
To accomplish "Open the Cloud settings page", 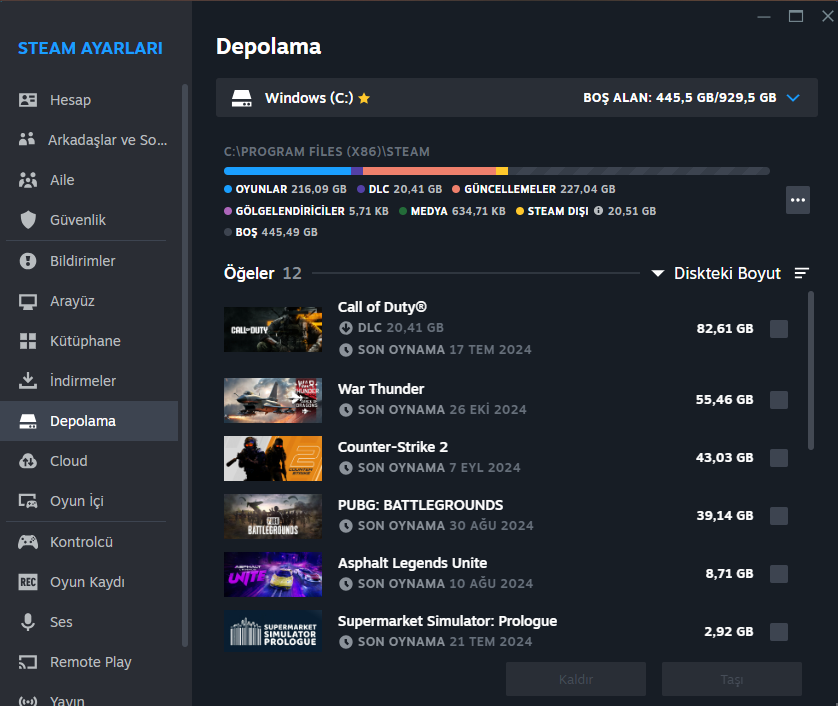I will 89,461.
